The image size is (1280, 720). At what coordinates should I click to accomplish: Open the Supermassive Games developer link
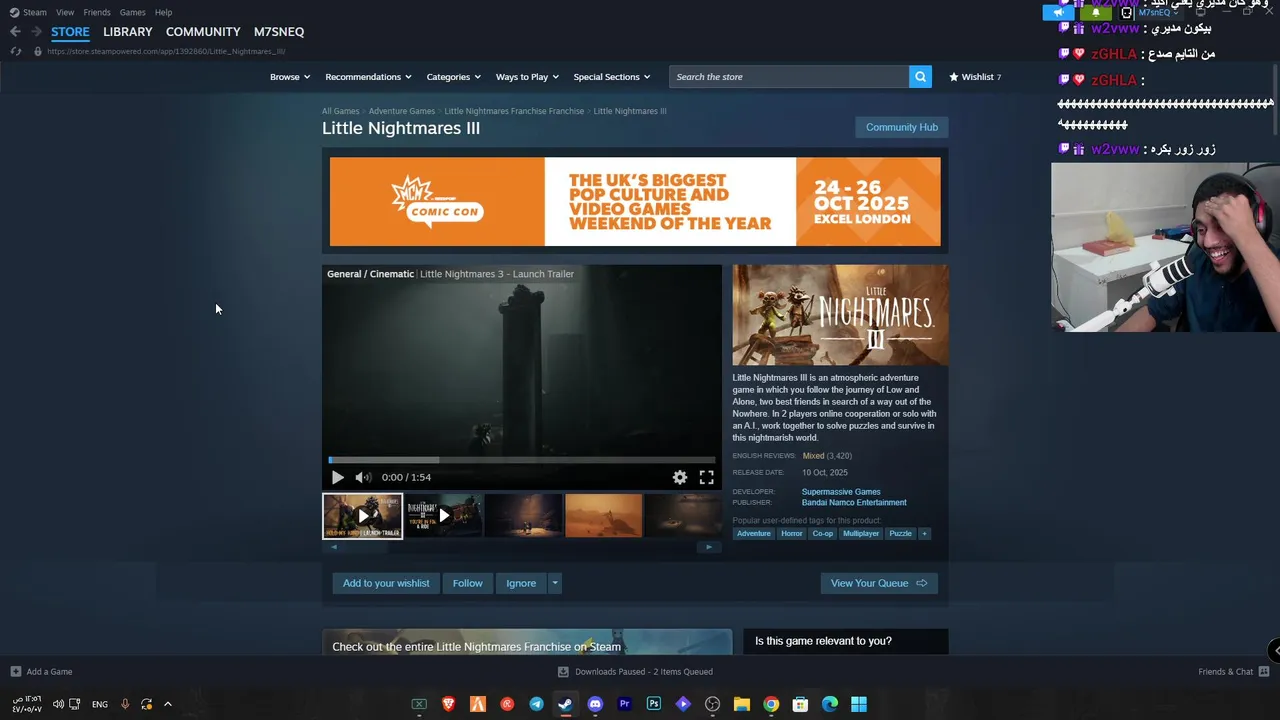click(x=841, y=492)
